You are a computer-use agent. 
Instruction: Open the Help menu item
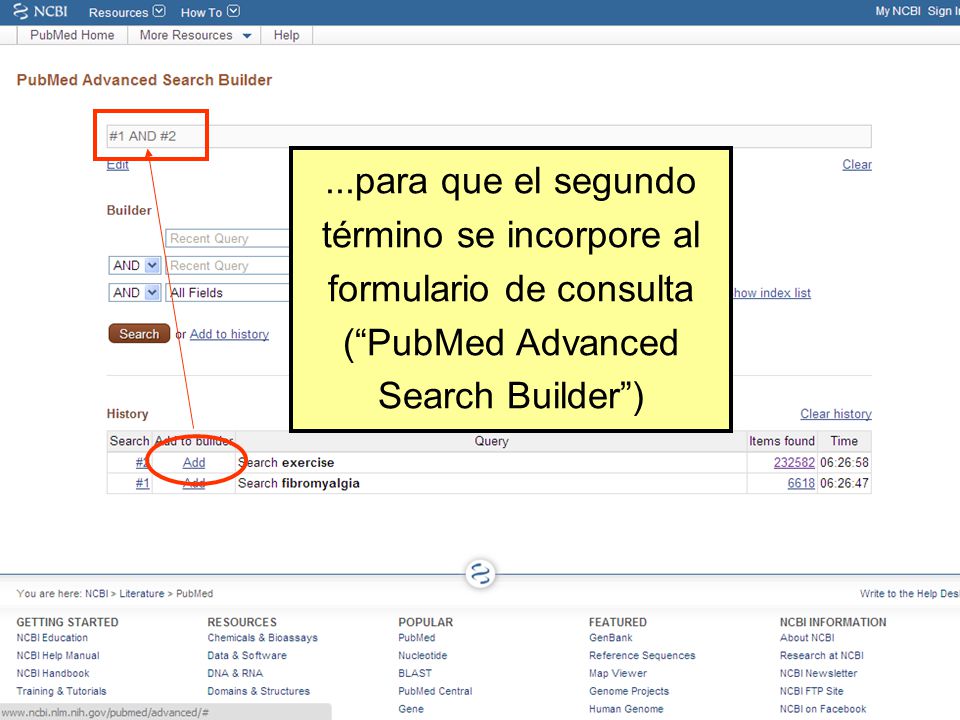[287, 35]
